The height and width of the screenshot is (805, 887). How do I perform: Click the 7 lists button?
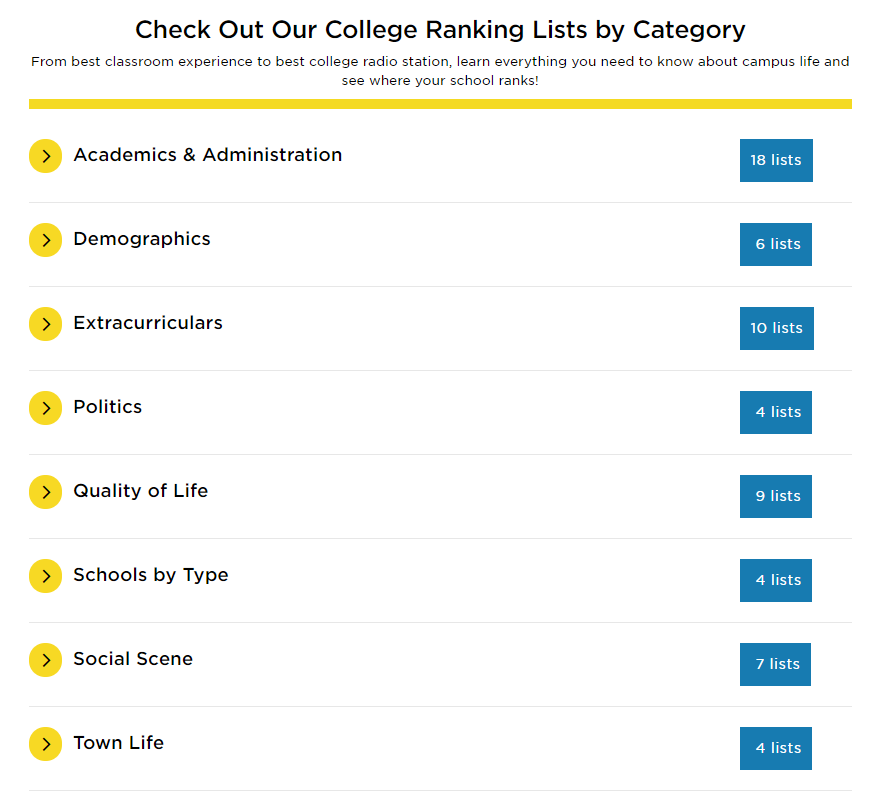pos(775,665)
